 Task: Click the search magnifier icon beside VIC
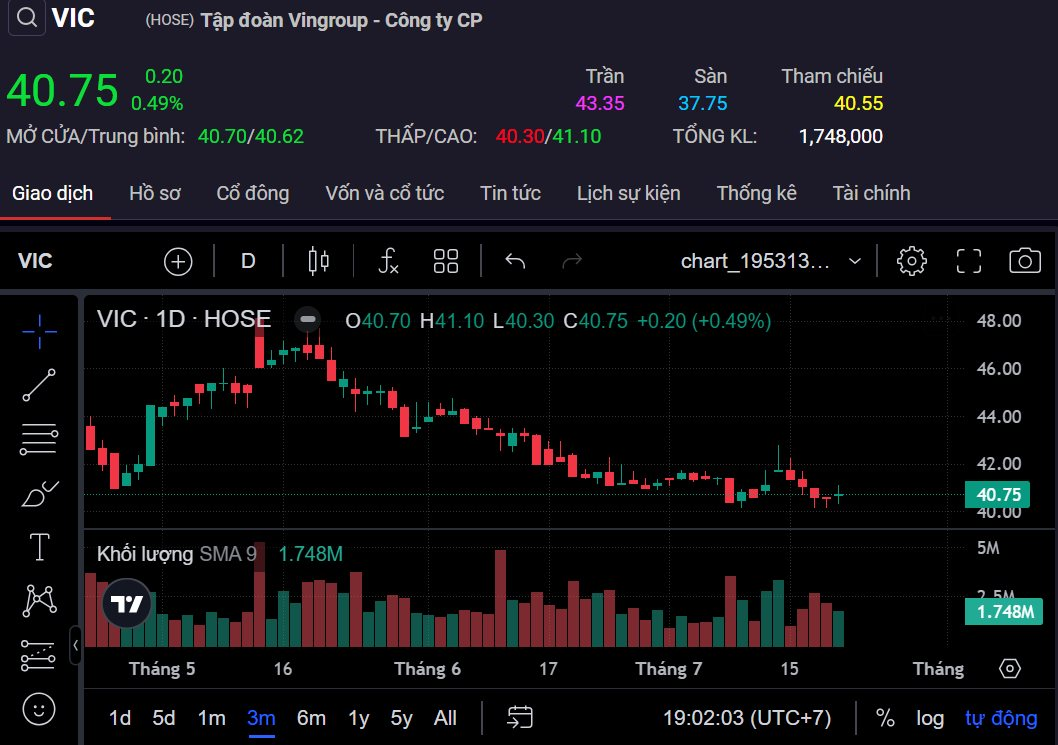coord(28,18)
